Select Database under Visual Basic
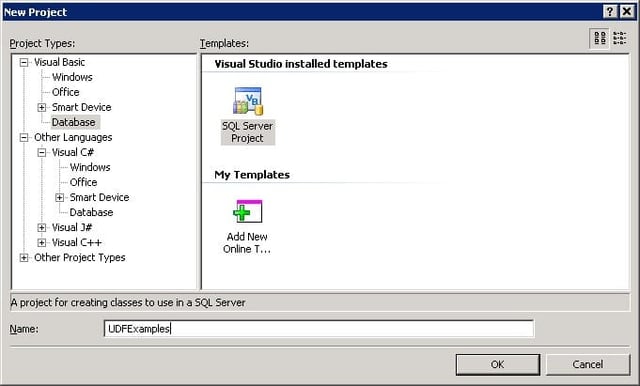Screen dimensions: 640x386 [x=73, y=122]
